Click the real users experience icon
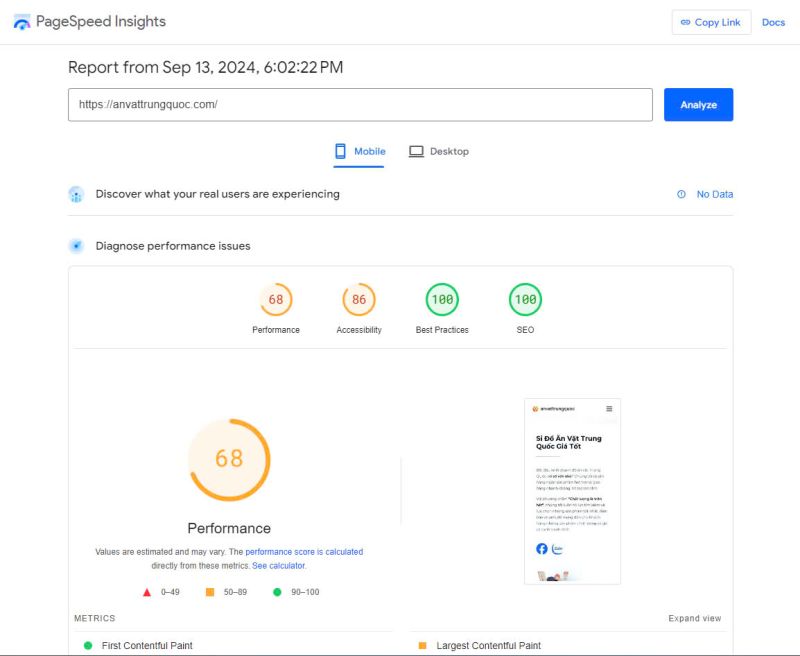 click(x=76, y=194)
